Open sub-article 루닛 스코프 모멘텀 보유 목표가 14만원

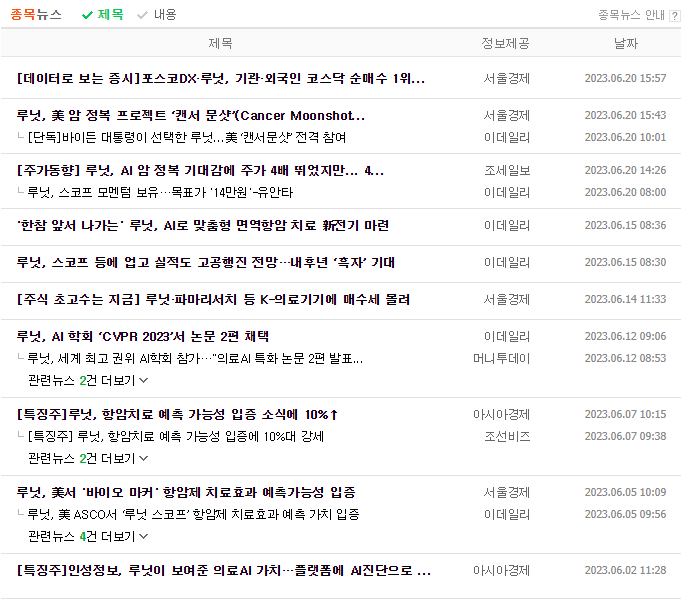(x=160, y=192)
